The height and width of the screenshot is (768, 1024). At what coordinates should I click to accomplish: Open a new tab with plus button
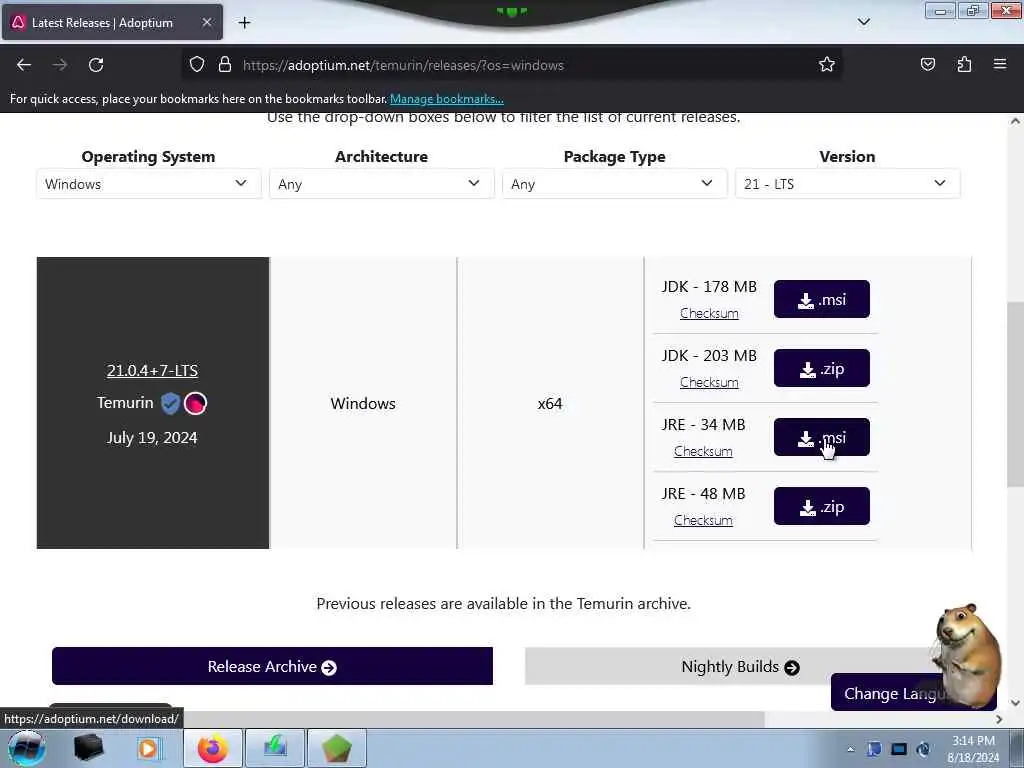click(244, 23)
